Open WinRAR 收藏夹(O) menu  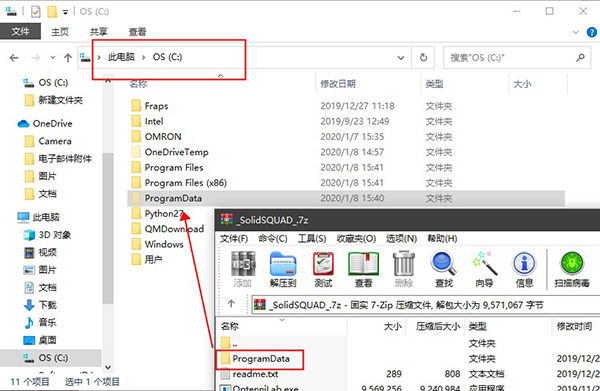[356, 239]
